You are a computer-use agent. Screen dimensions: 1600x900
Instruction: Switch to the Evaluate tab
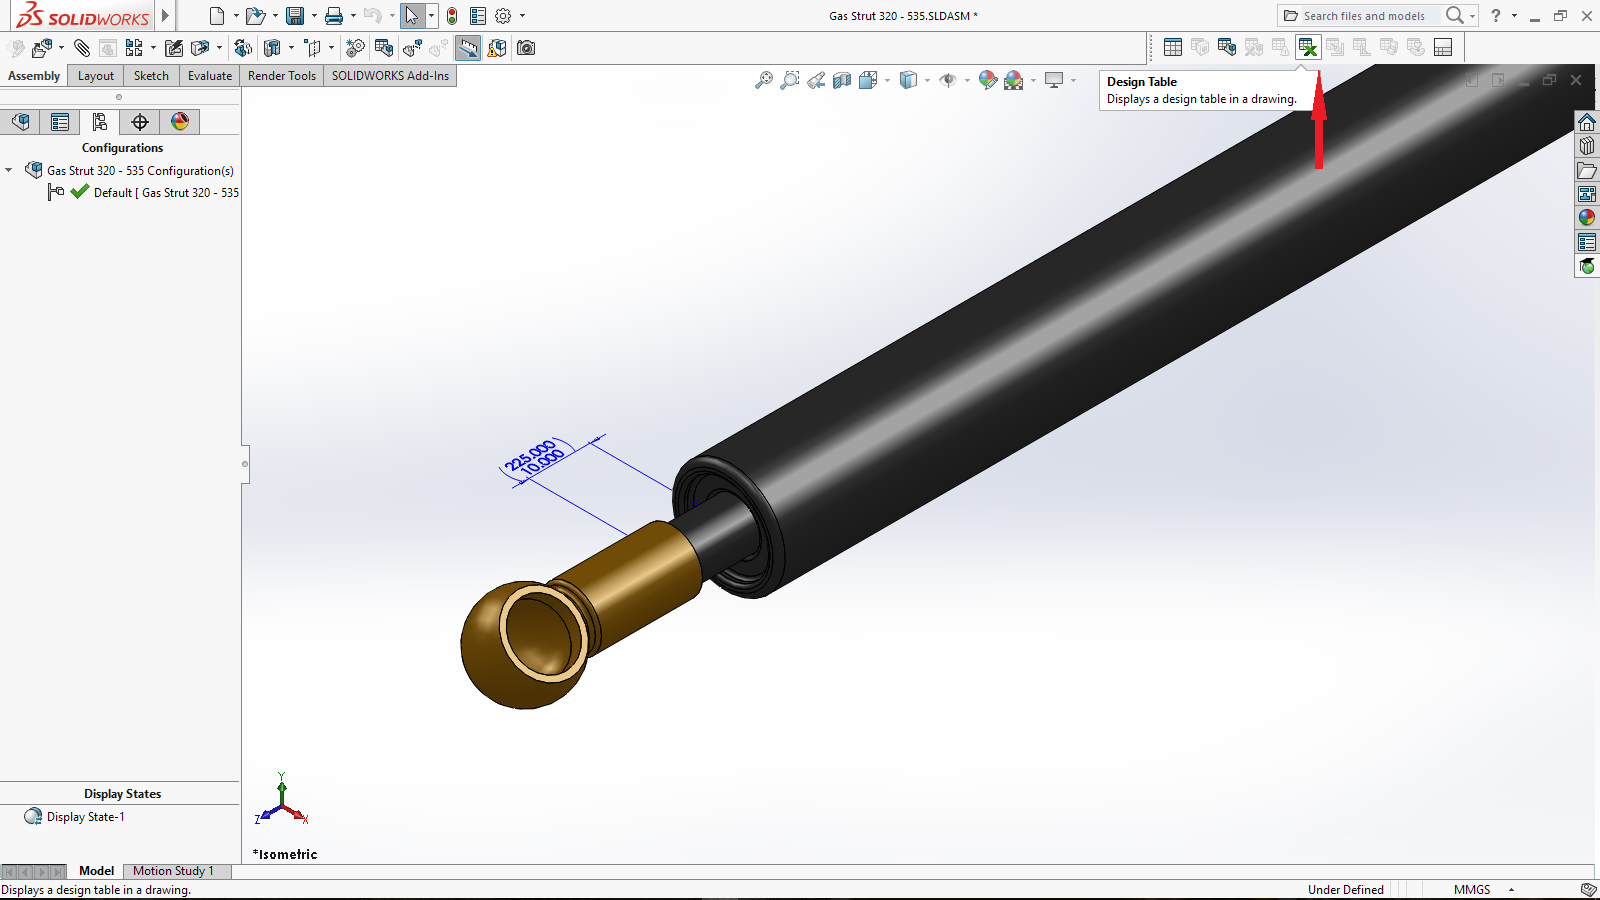coord(209,76)
